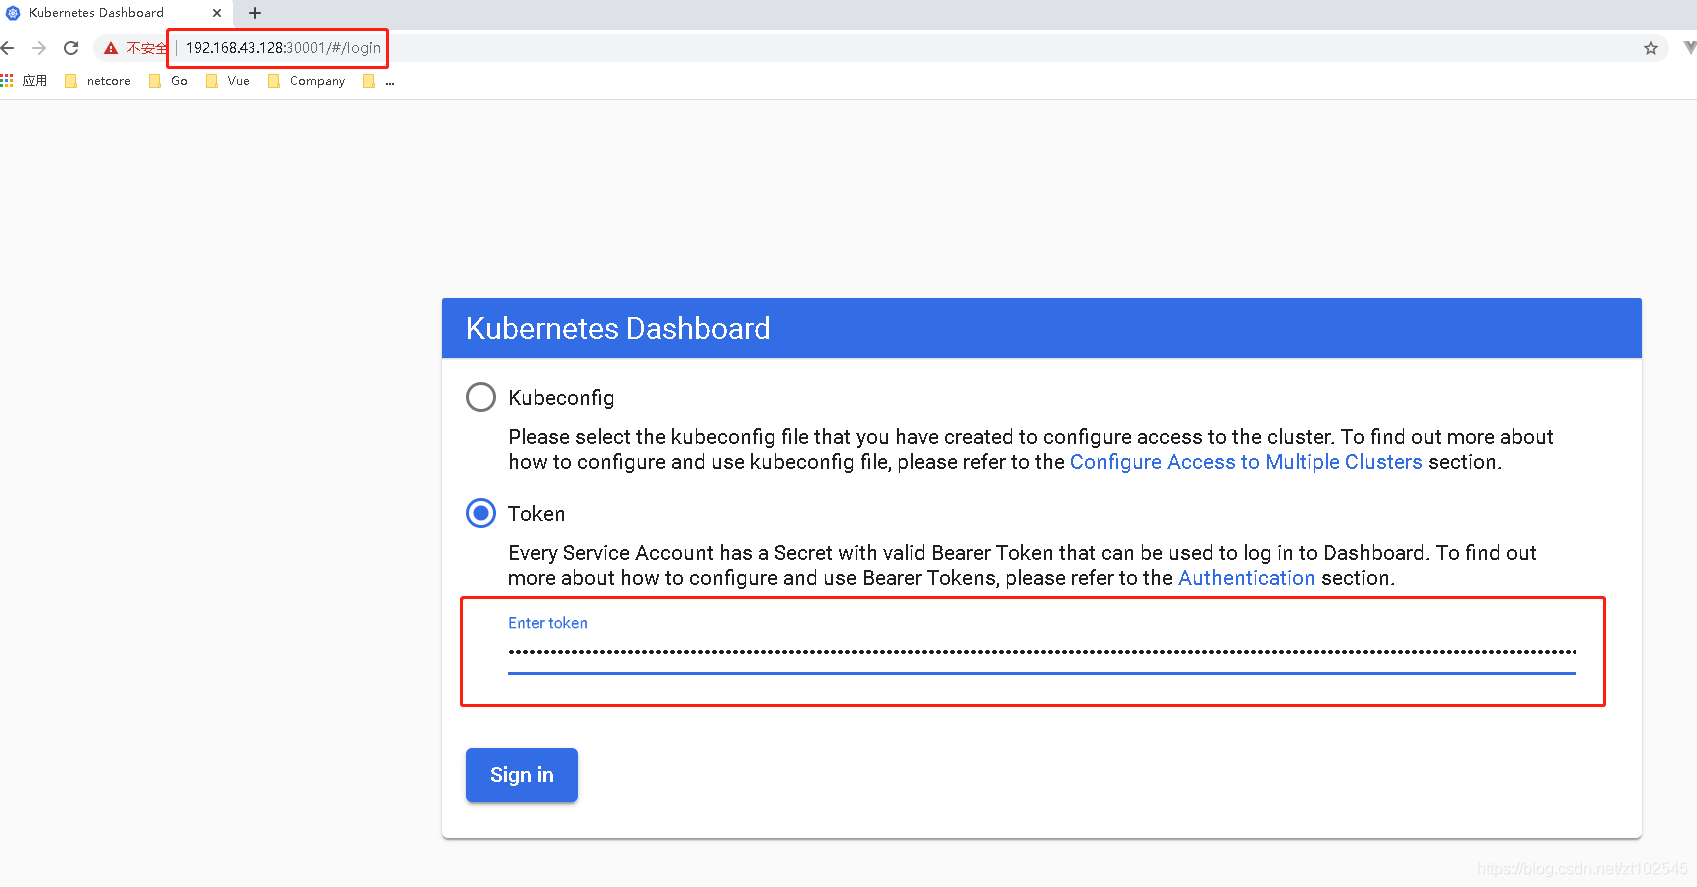The width and height of the screenshot is (1697, 887).
Task: Select the Kubeconfig radio button
Action: [x=481, y=397]
